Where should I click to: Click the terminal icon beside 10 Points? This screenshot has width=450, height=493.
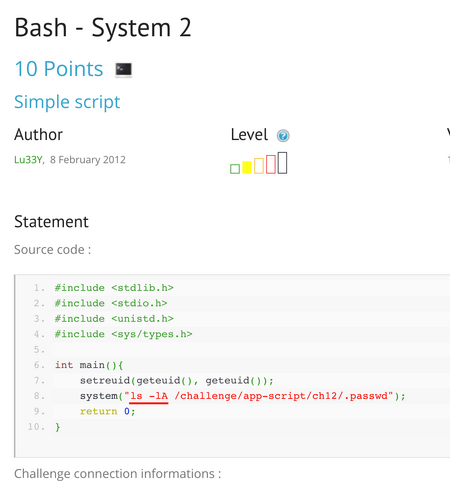pos(124,70)
